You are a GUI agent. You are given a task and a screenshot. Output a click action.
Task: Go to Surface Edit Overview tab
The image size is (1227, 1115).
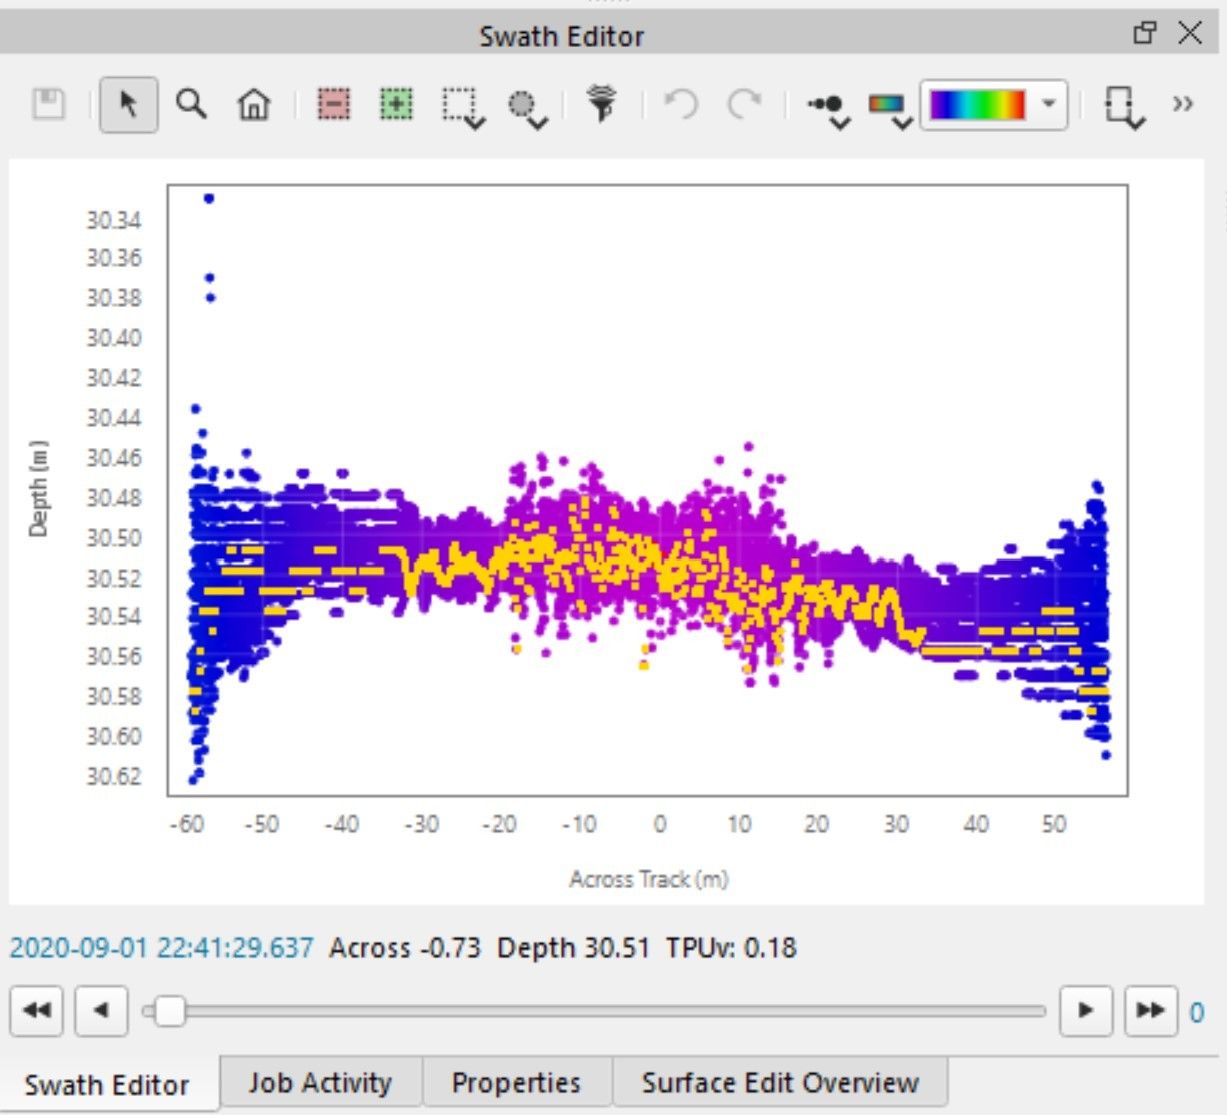pyautogui.click(x=779, y=1083)
